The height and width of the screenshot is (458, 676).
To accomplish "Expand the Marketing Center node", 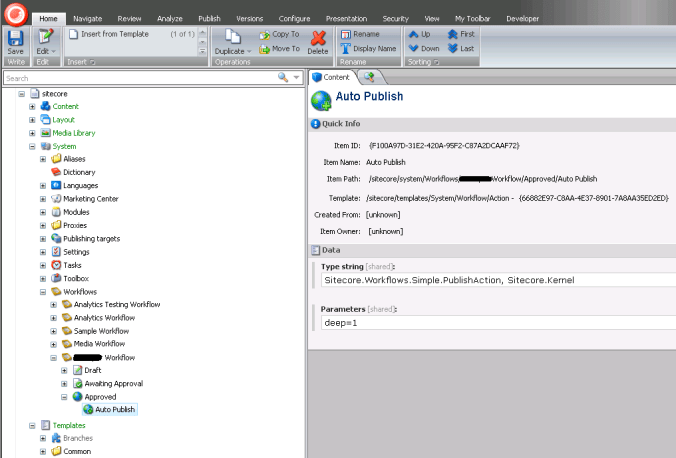I will [x=43, y=199].
